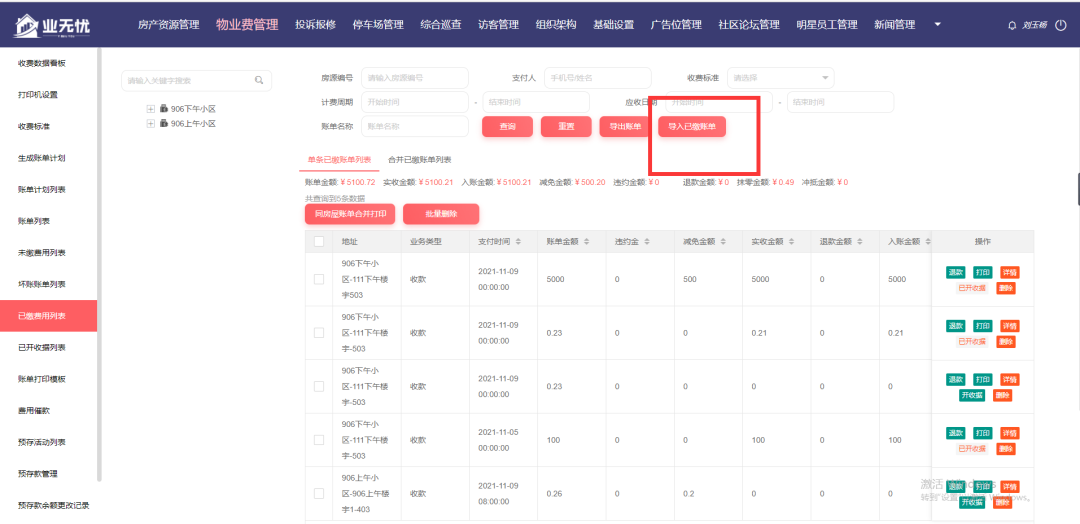Click 计费周期 结束时间 date field
This screenshot has width=1080, height=524.
pyautogui.click(x=536, y=102)
